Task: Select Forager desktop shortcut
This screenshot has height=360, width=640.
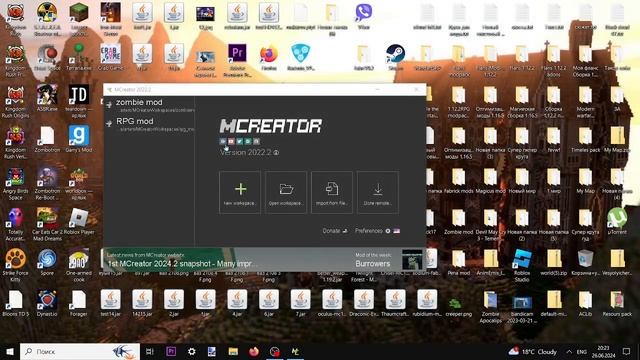Action: click(x=79, y=303)
